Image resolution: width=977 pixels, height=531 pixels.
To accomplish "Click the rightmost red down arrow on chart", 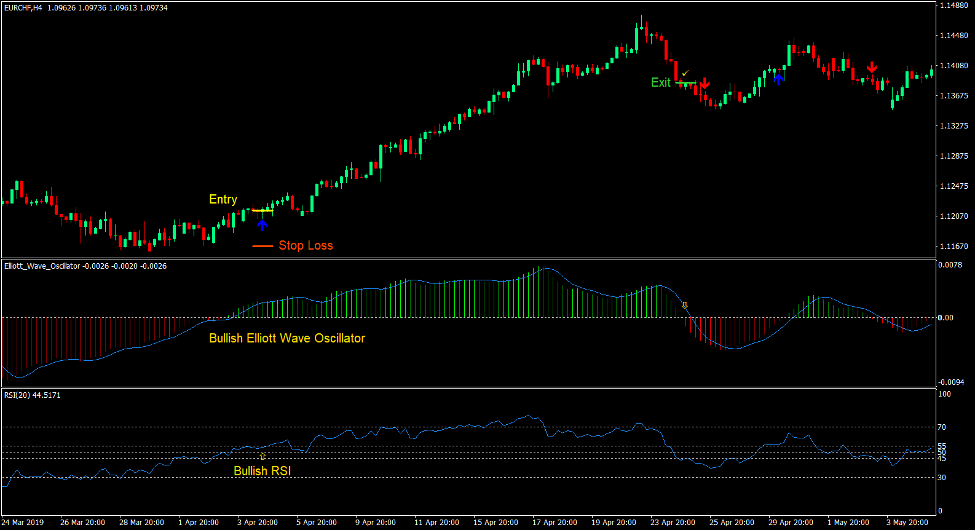I will [x=873, y=67].
